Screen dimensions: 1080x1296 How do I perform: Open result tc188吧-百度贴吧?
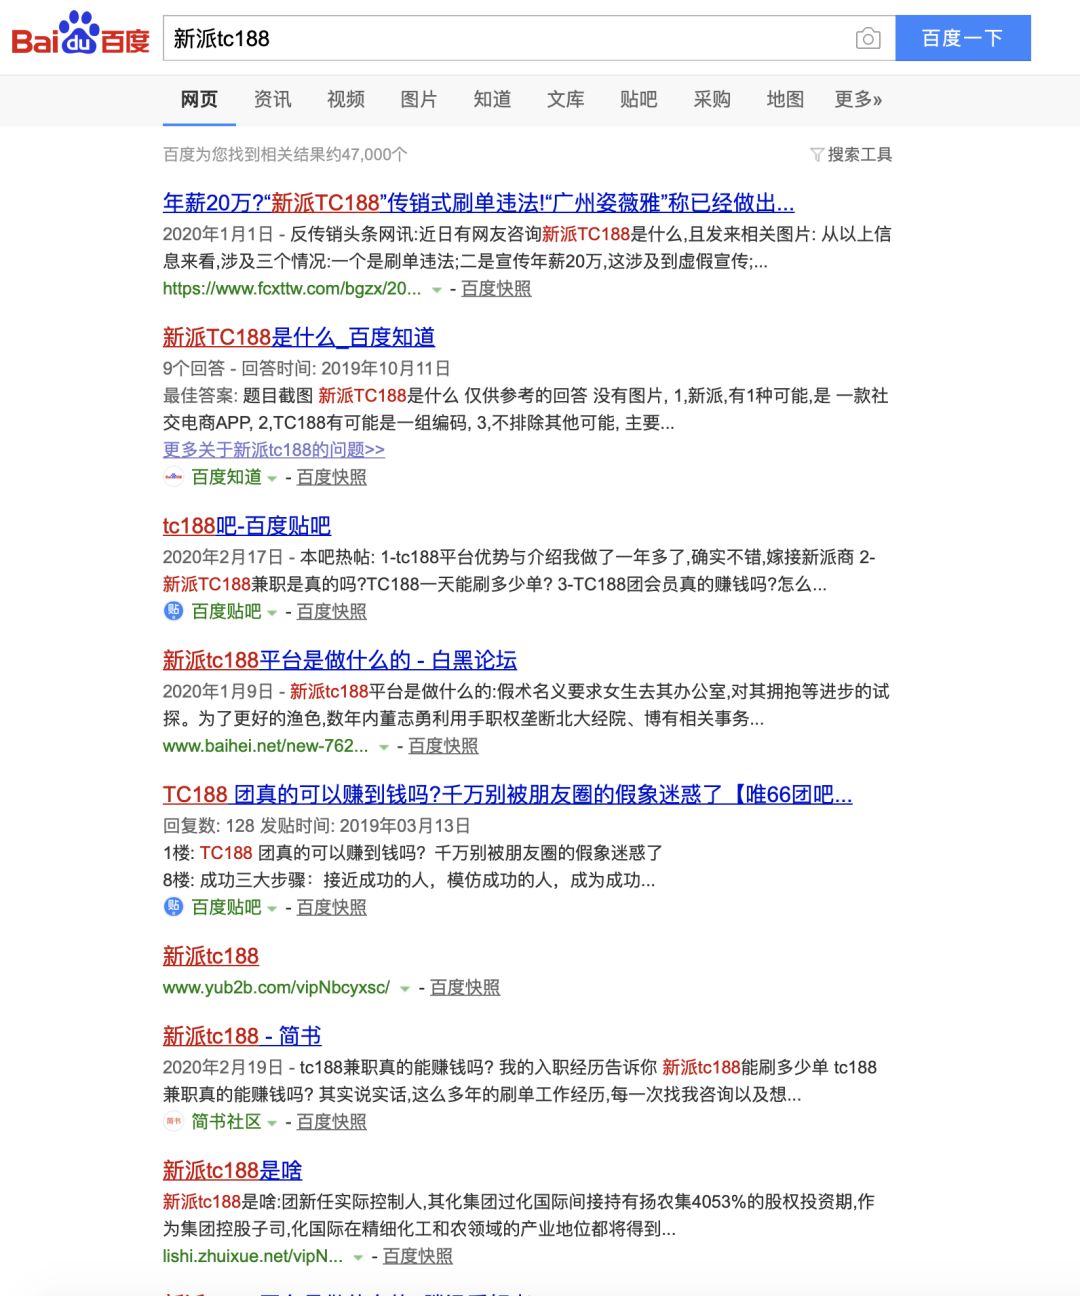tap(247, 526)
